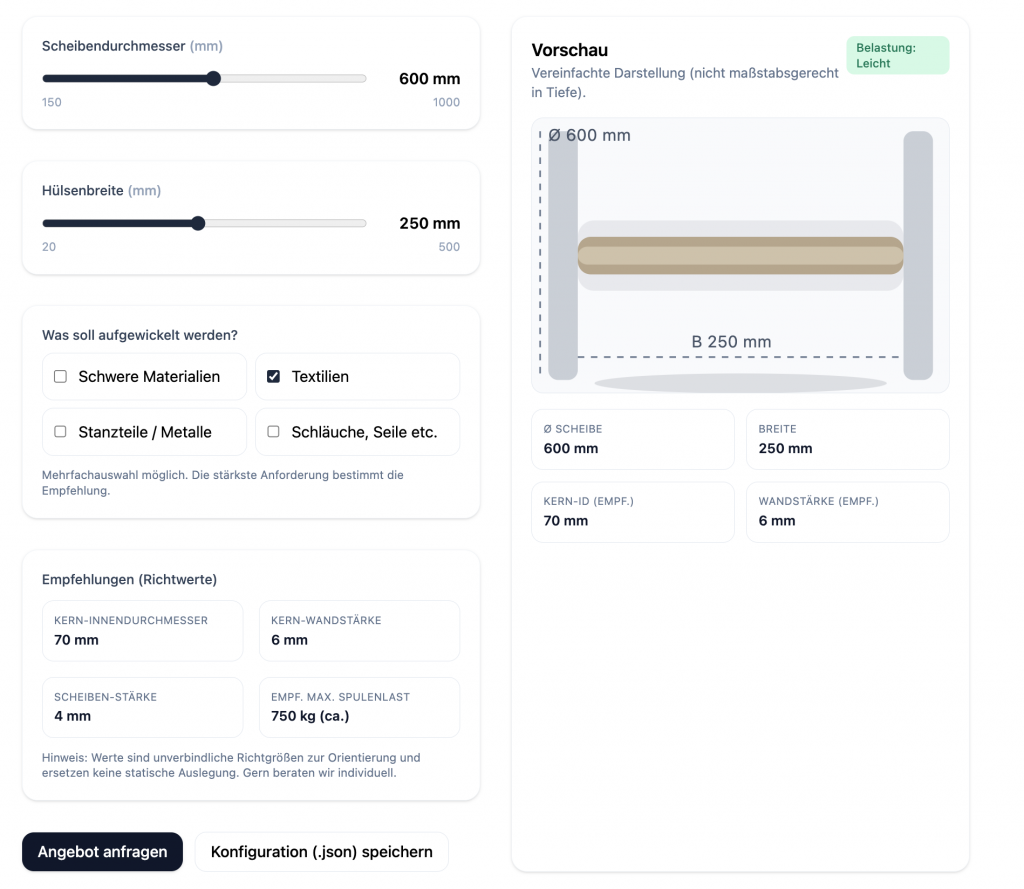Screen dimensions: 1024x889
Task: Click the right flange disc in the preview
Action: tap(917, 255)
